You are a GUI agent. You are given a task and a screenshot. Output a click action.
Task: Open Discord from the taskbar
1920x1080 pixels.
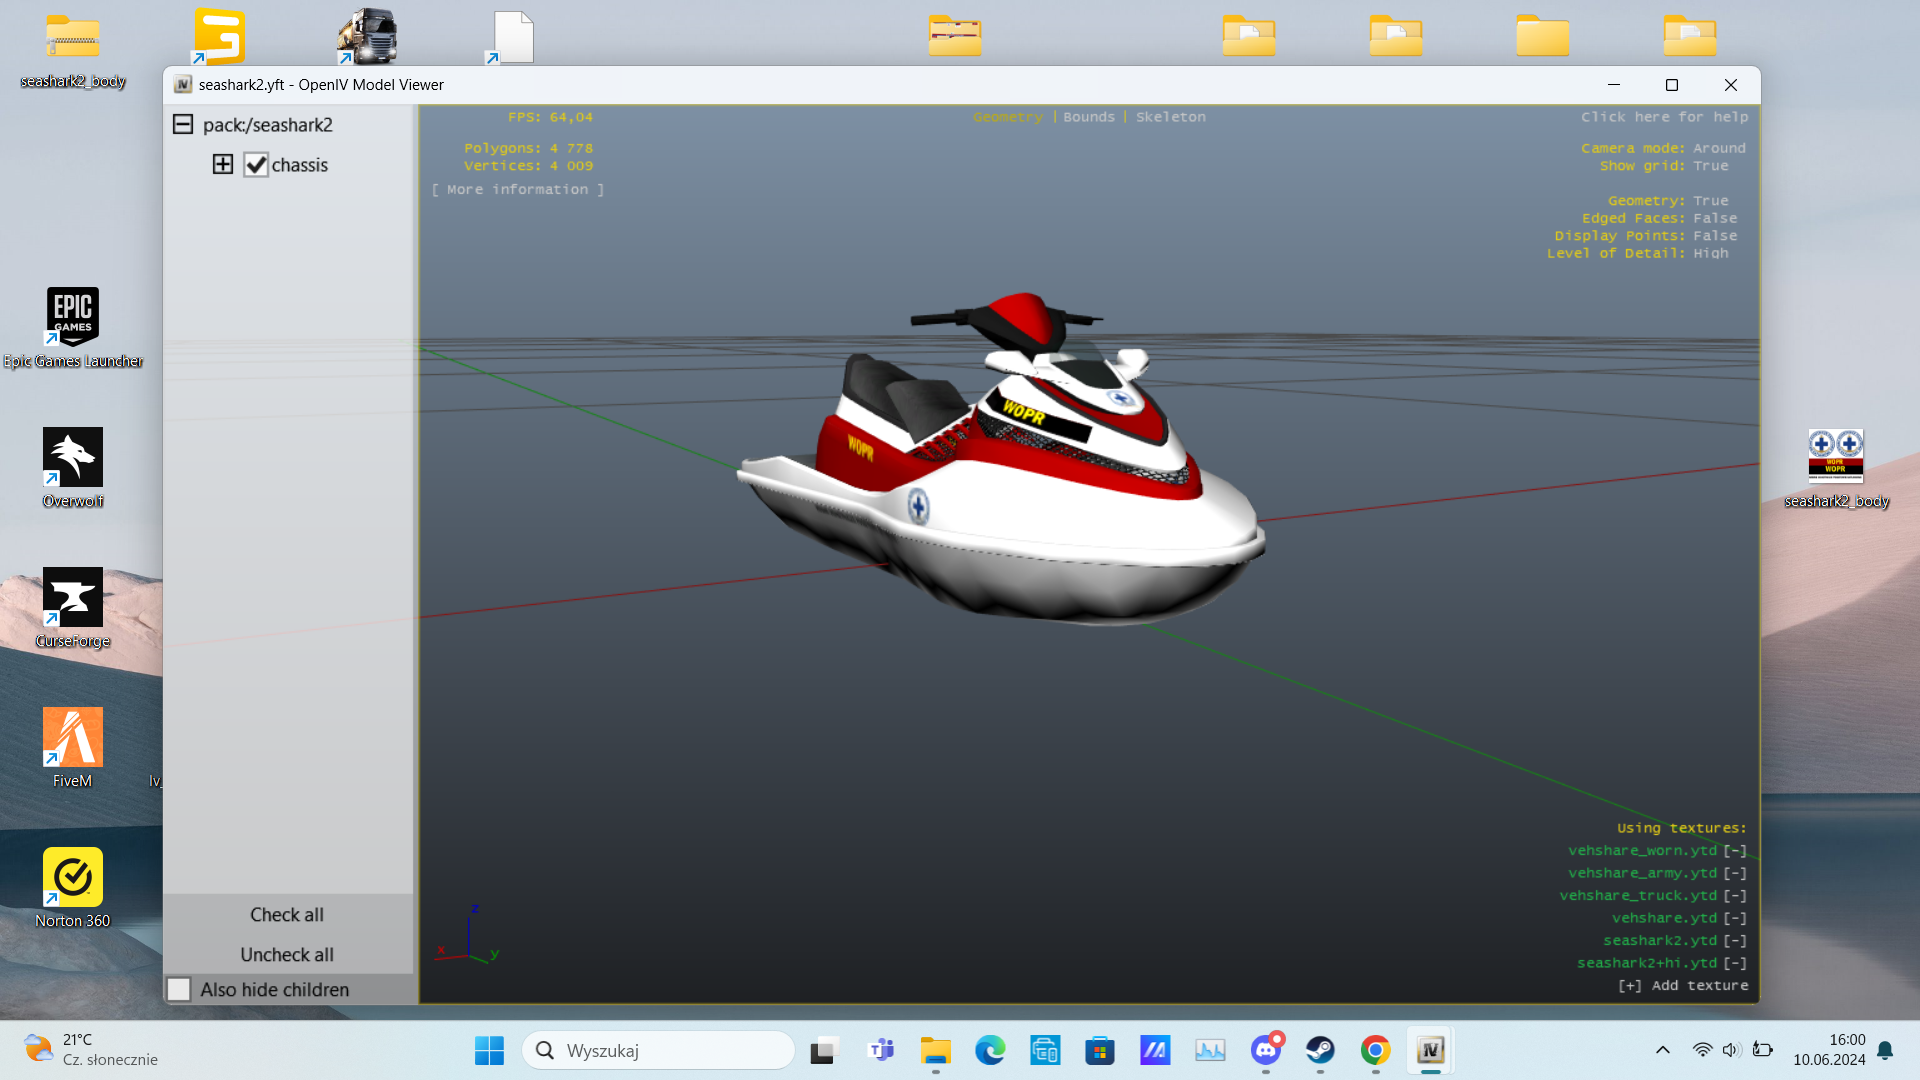tap(1266, 1050)
